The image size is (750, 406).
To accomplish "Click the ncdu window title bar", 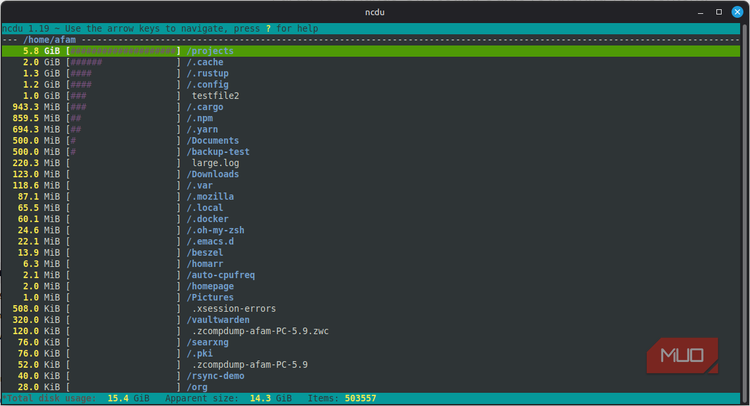I will (375, 12).
